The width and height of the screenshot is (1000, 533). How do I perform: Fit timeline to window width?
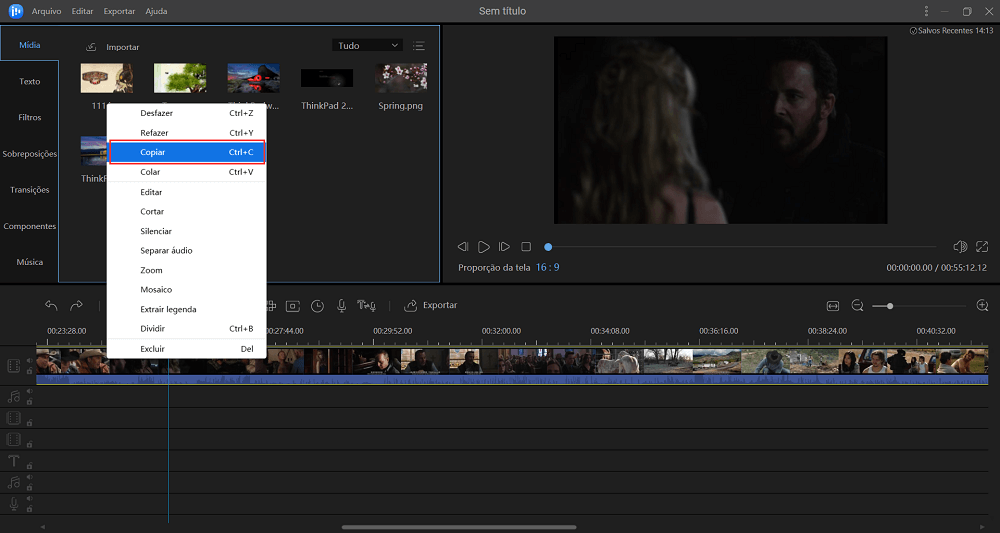tap(832, 306)
